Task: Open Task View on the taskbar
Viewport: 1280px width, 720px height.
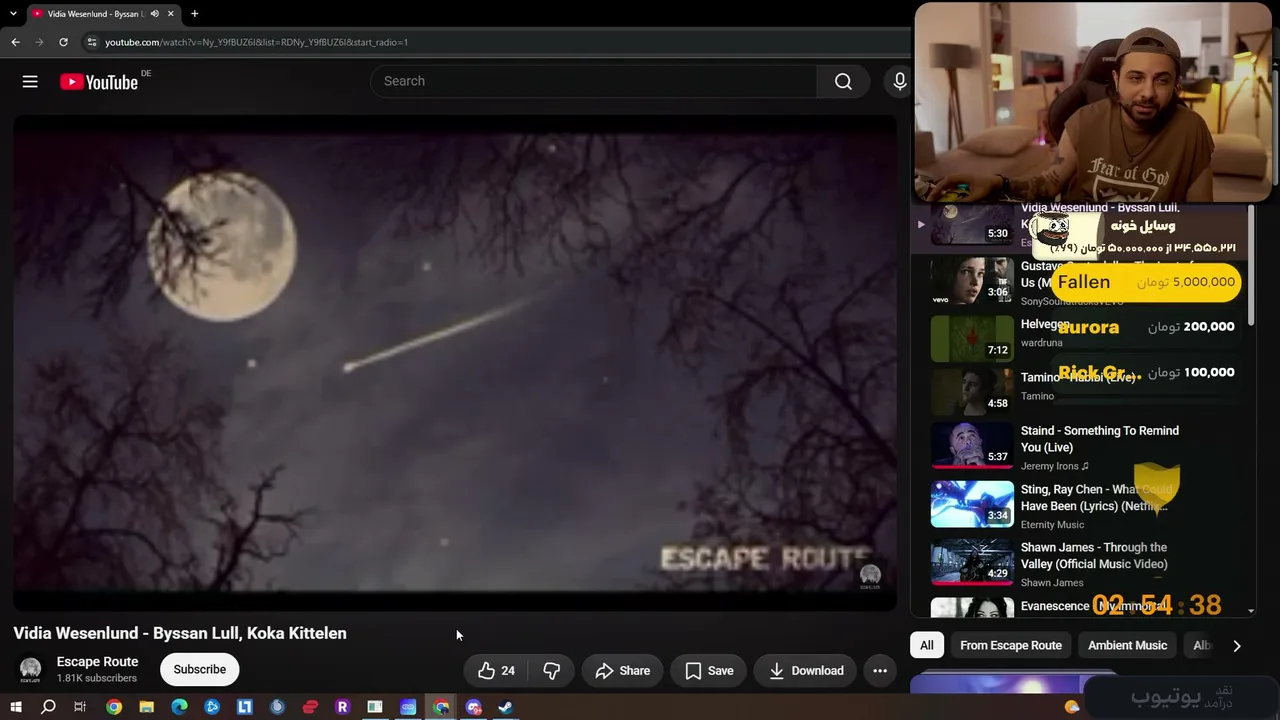Action: [x=80, y=707]
